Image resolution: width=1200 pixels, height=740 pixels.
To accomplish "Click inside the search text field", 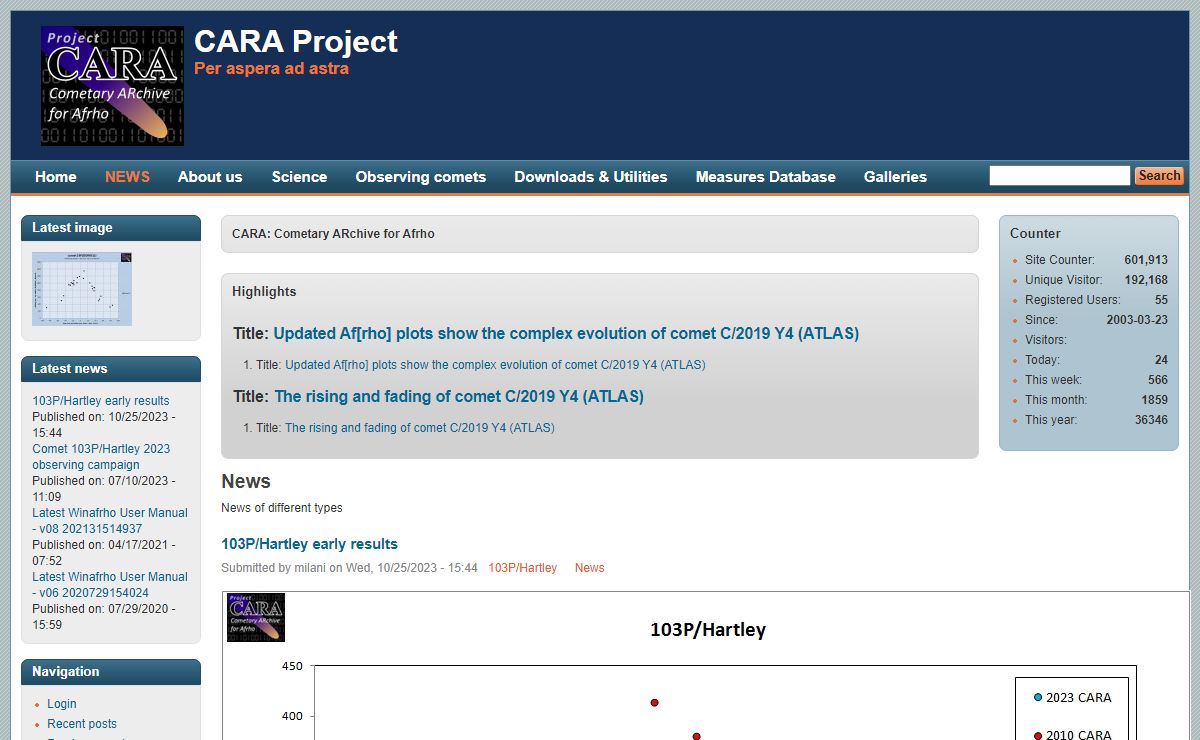I will point(1059,176).
